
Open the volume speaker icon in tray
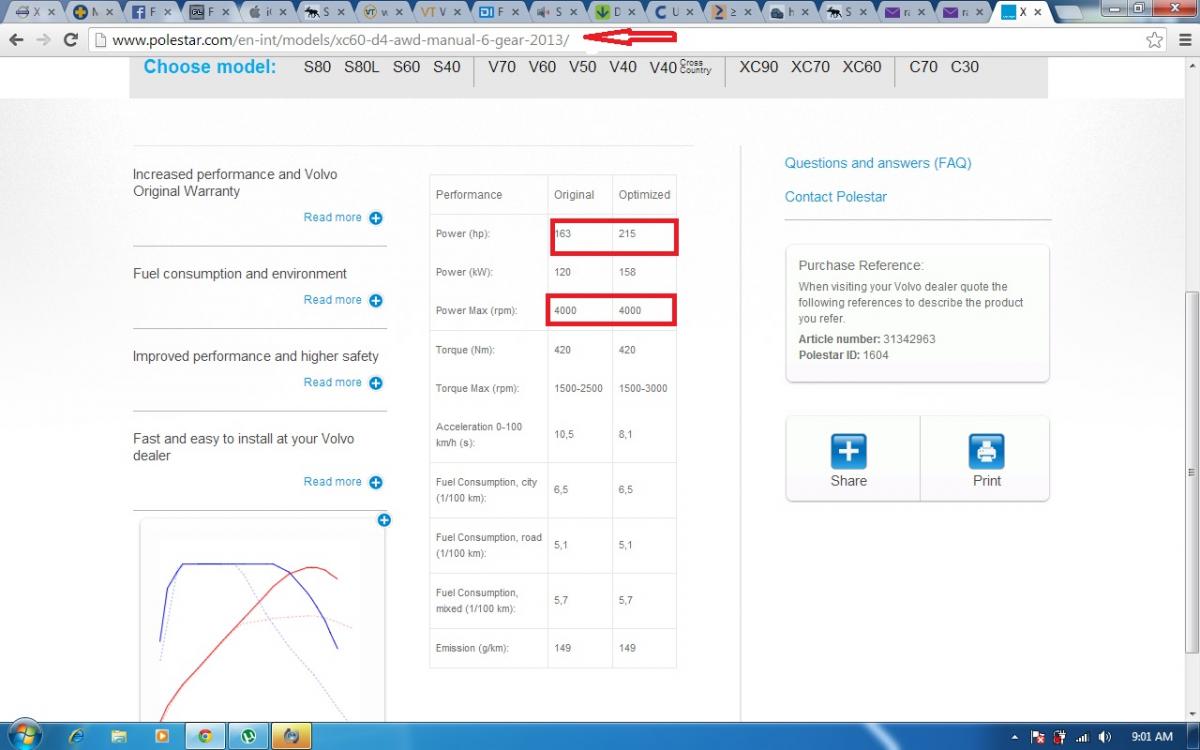1104,737
